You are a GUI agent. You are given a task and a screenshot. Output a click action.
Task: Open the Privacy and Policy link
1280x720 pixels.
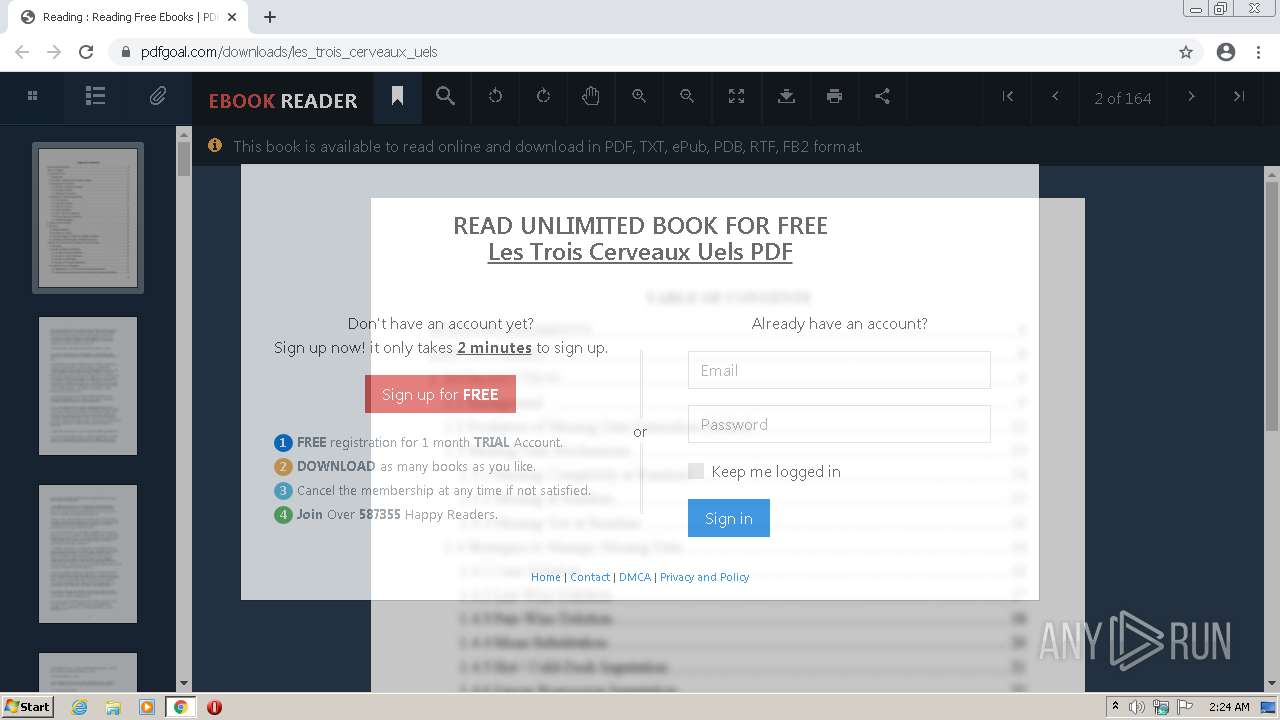[704, 577]
